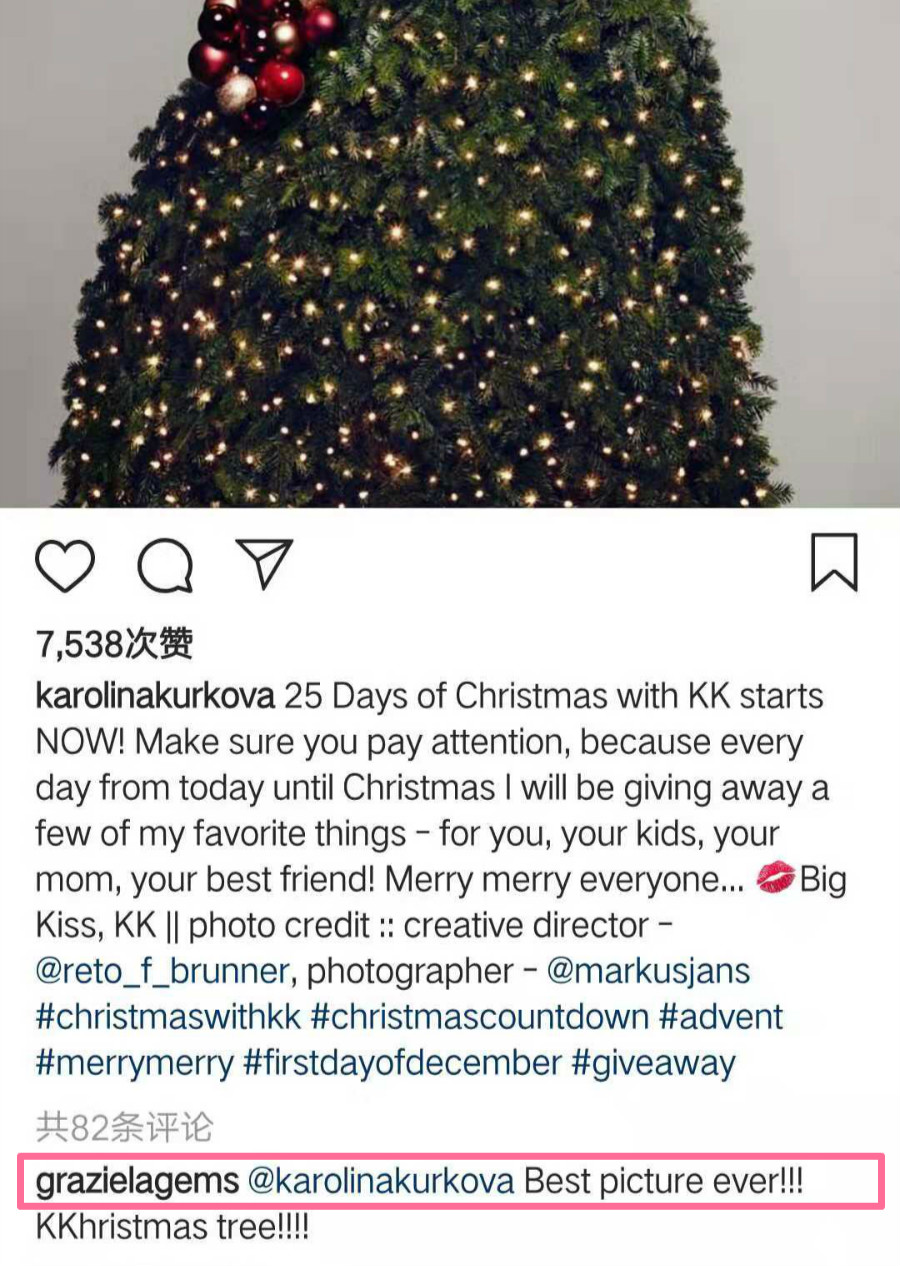
Task: Open @markusjans photographer mention
Action: coord(648,971)
